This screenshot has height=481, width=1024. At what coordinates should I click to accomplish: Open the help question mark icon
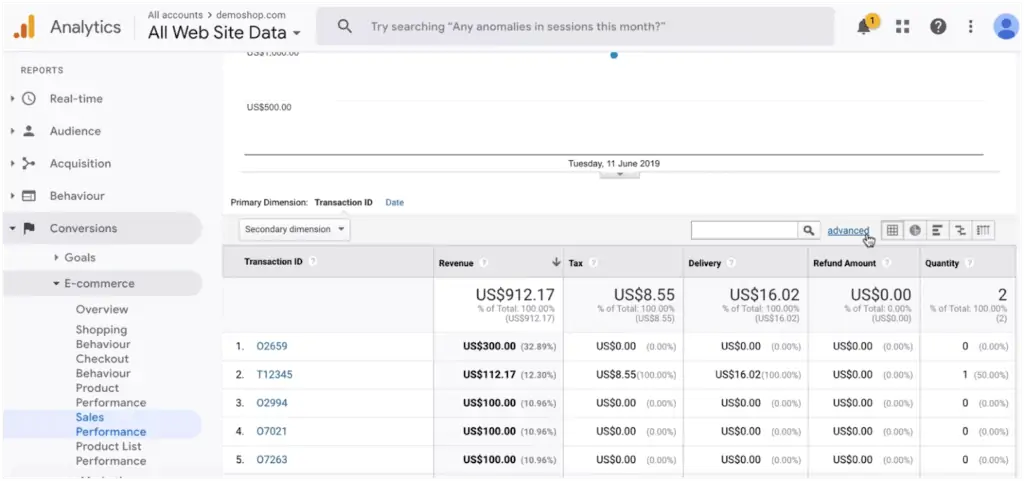point(938,27)
